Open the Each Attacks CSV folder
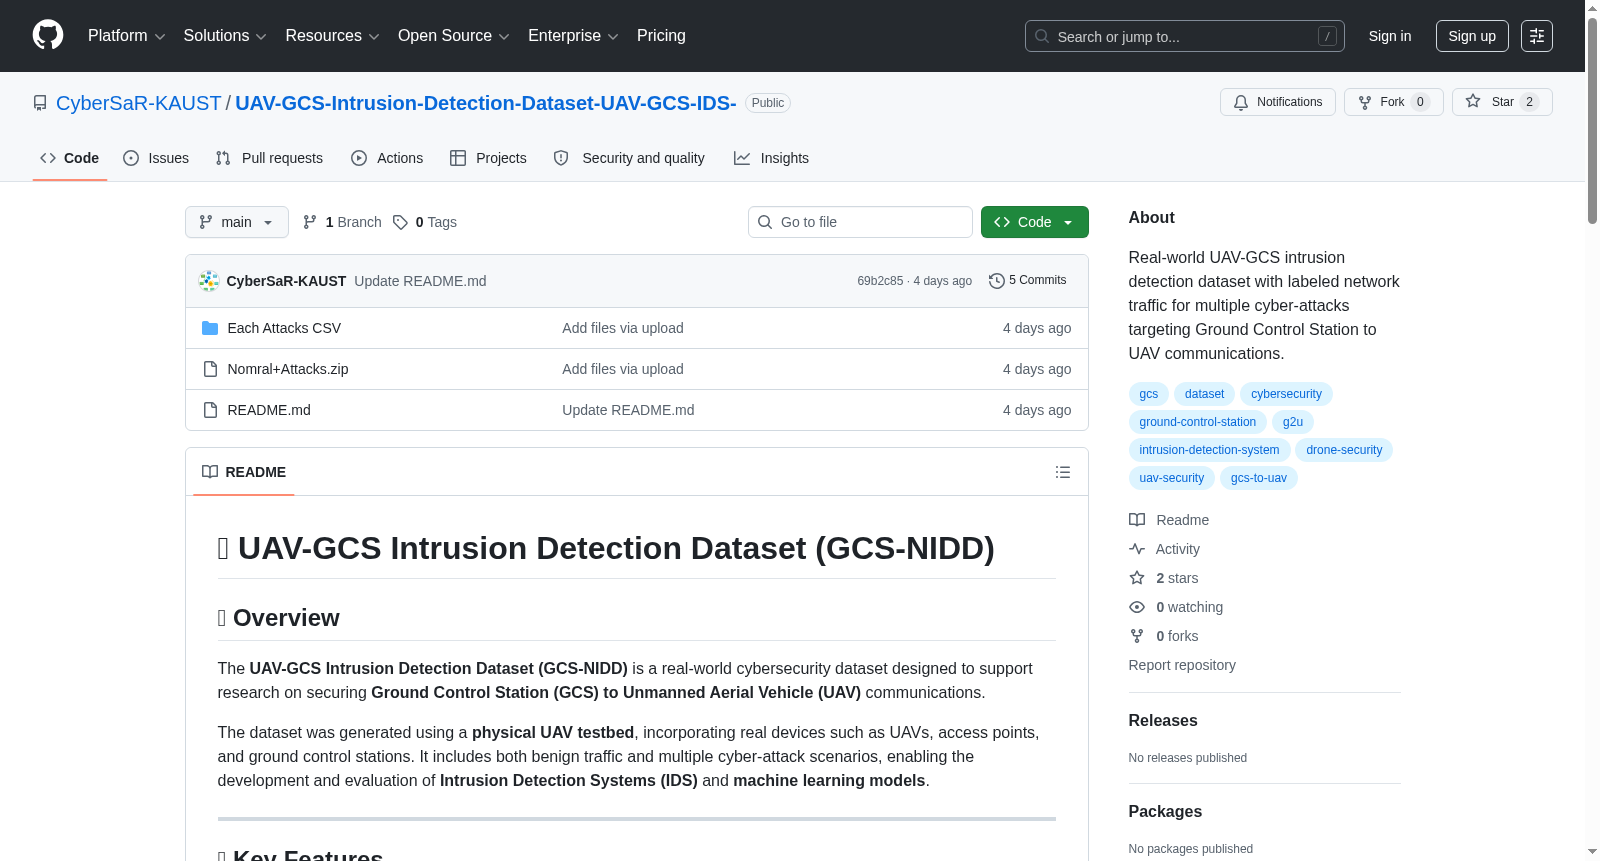This screenshot has height=861, width=1600. coord(284,328)
